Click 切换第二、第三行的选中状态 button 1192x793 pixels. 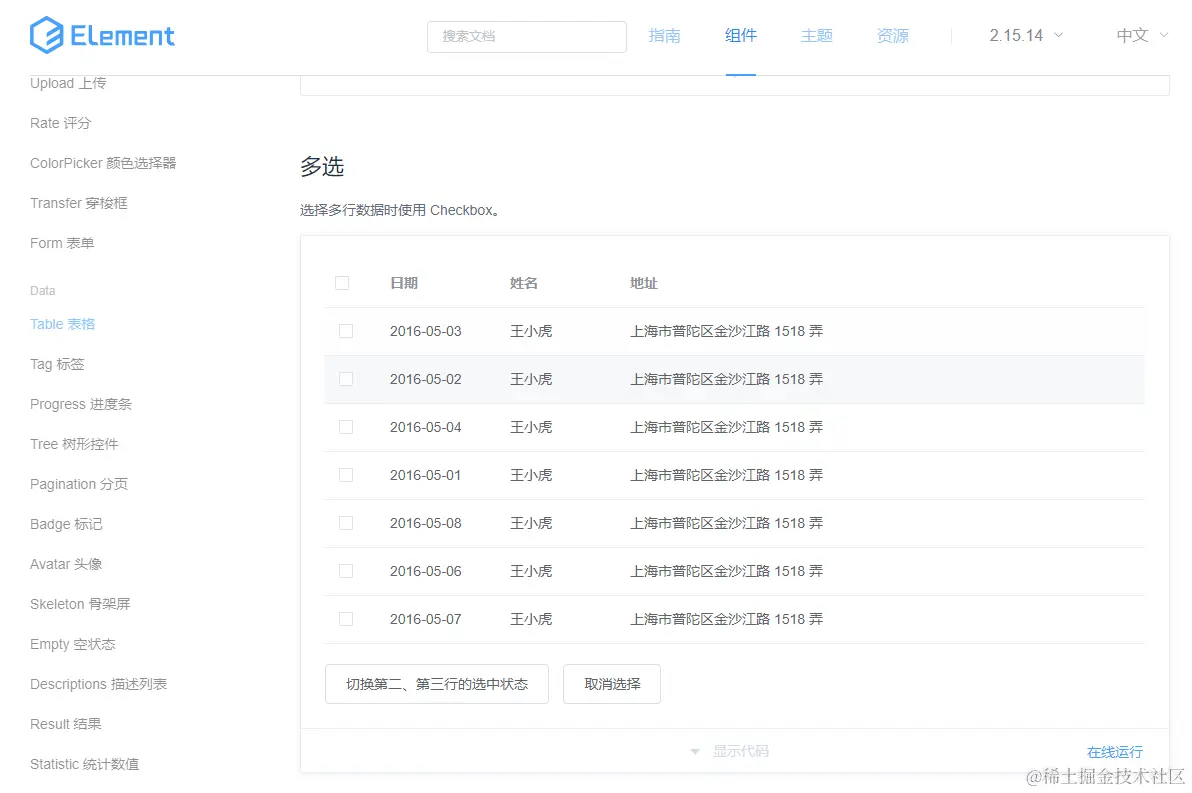(436, 684)
